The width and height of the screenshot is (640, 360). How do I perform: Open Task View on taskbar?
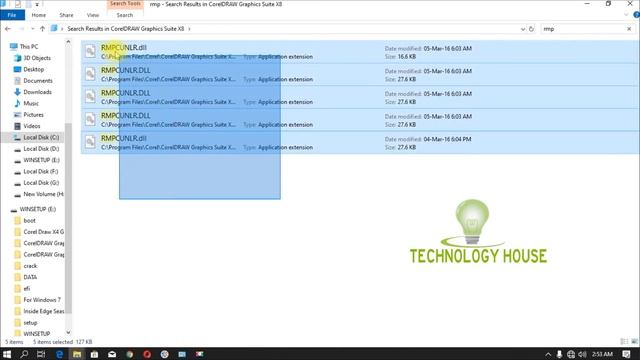click(x=41, y=354)
